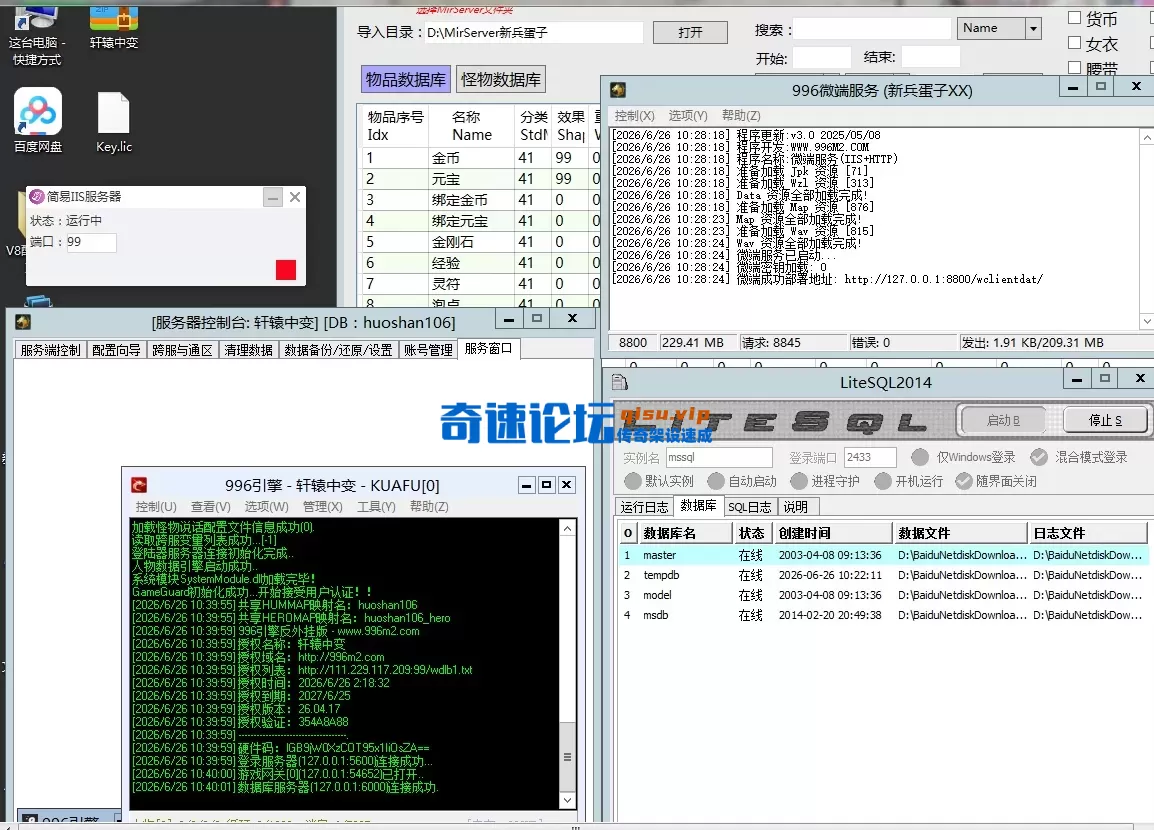The height and width of the screenshot is (830, 1154).
Task: Click the 996微端服务 log scroll-up arrow
Action: (1147, 137)
